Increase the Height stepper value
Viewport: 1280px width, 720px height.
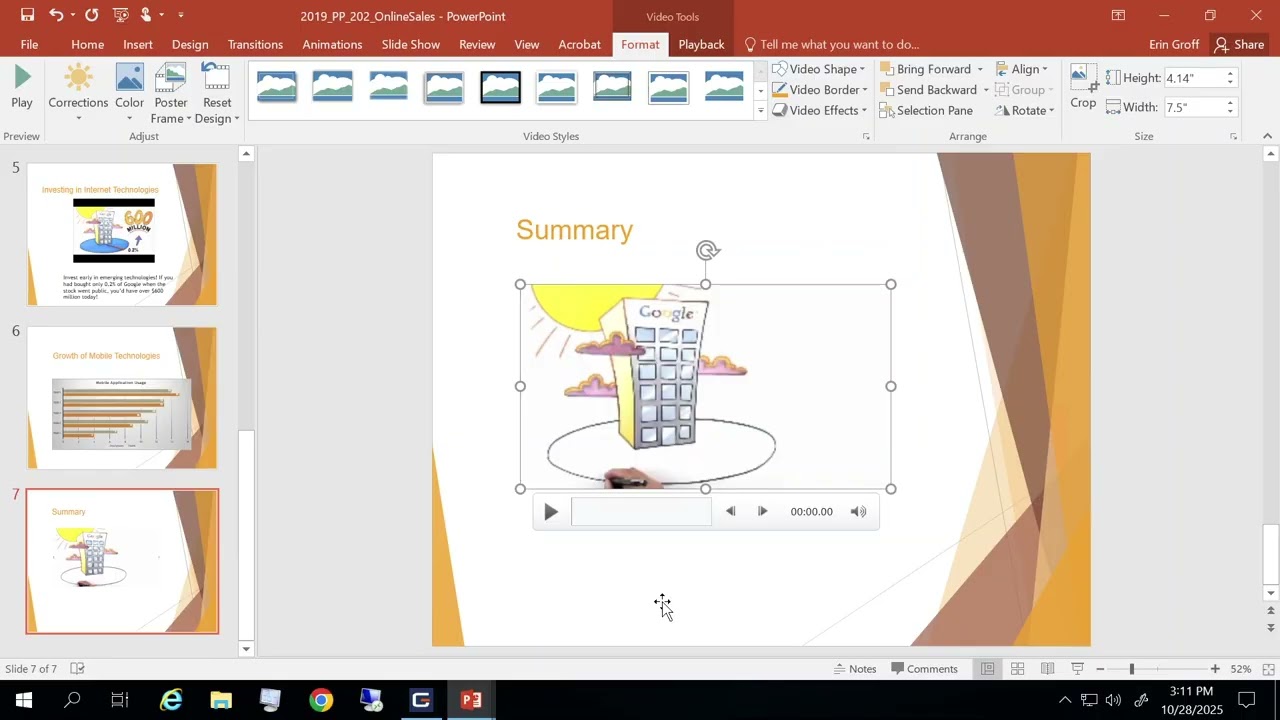tap(1230, 73)
